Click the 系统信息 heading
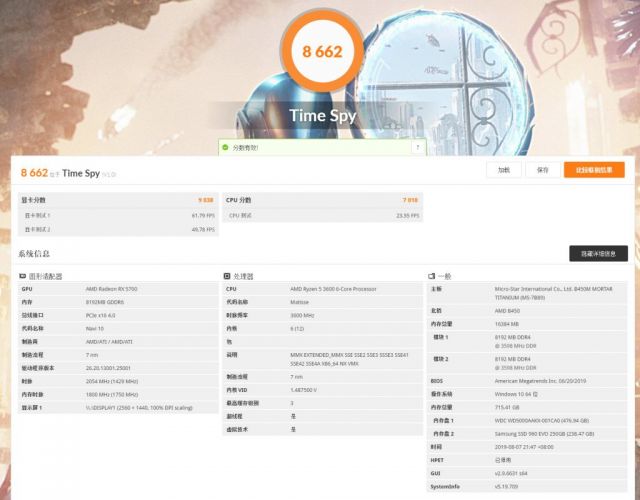The image size is (640, 500). tap(34, 253)
